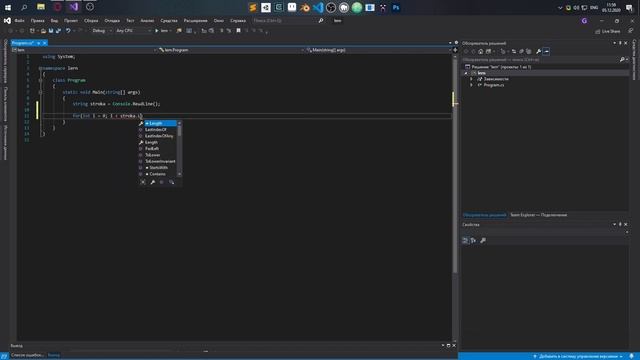Click the toolbar search magnifier icon
Screen dimensions: 640x360
pyautogui.click(x=321, y=20)
